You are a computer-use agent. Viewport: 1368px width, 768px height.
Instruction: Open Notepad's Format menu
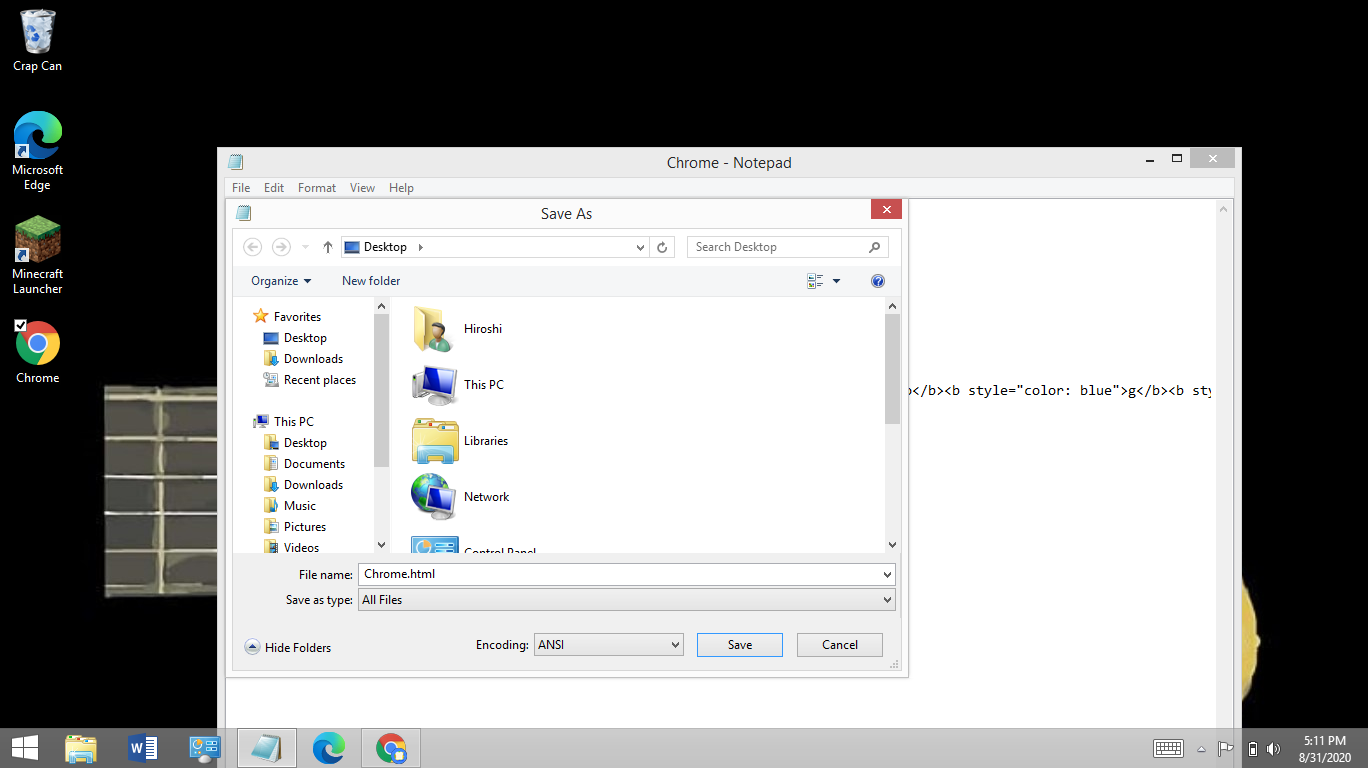317,188
